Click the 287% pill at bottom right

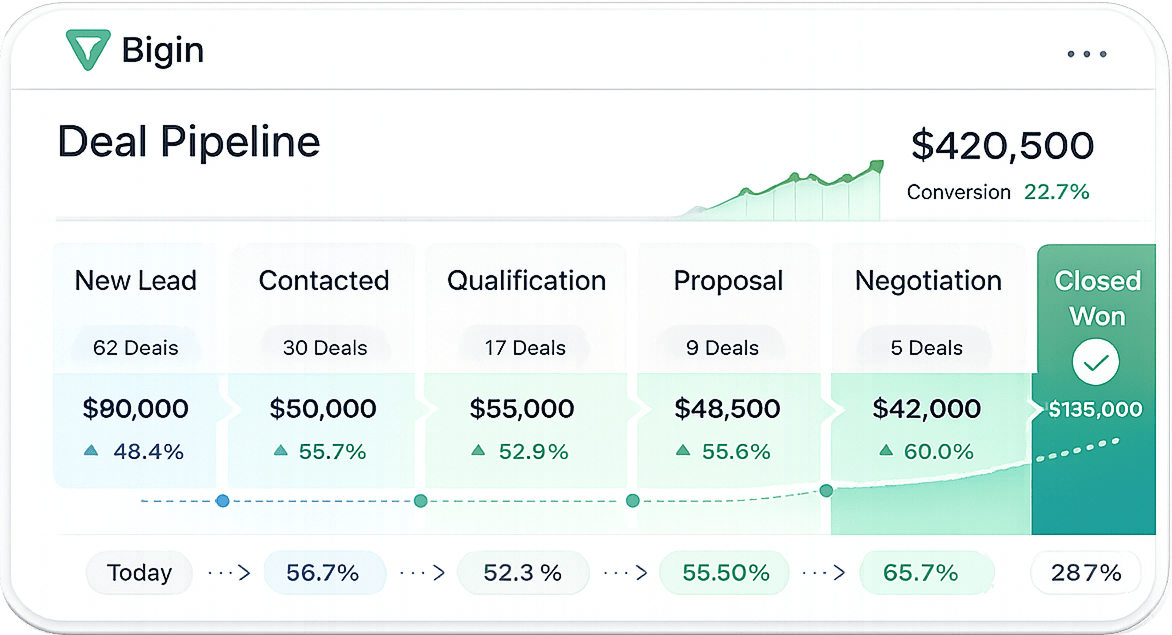click(1085, 573)
